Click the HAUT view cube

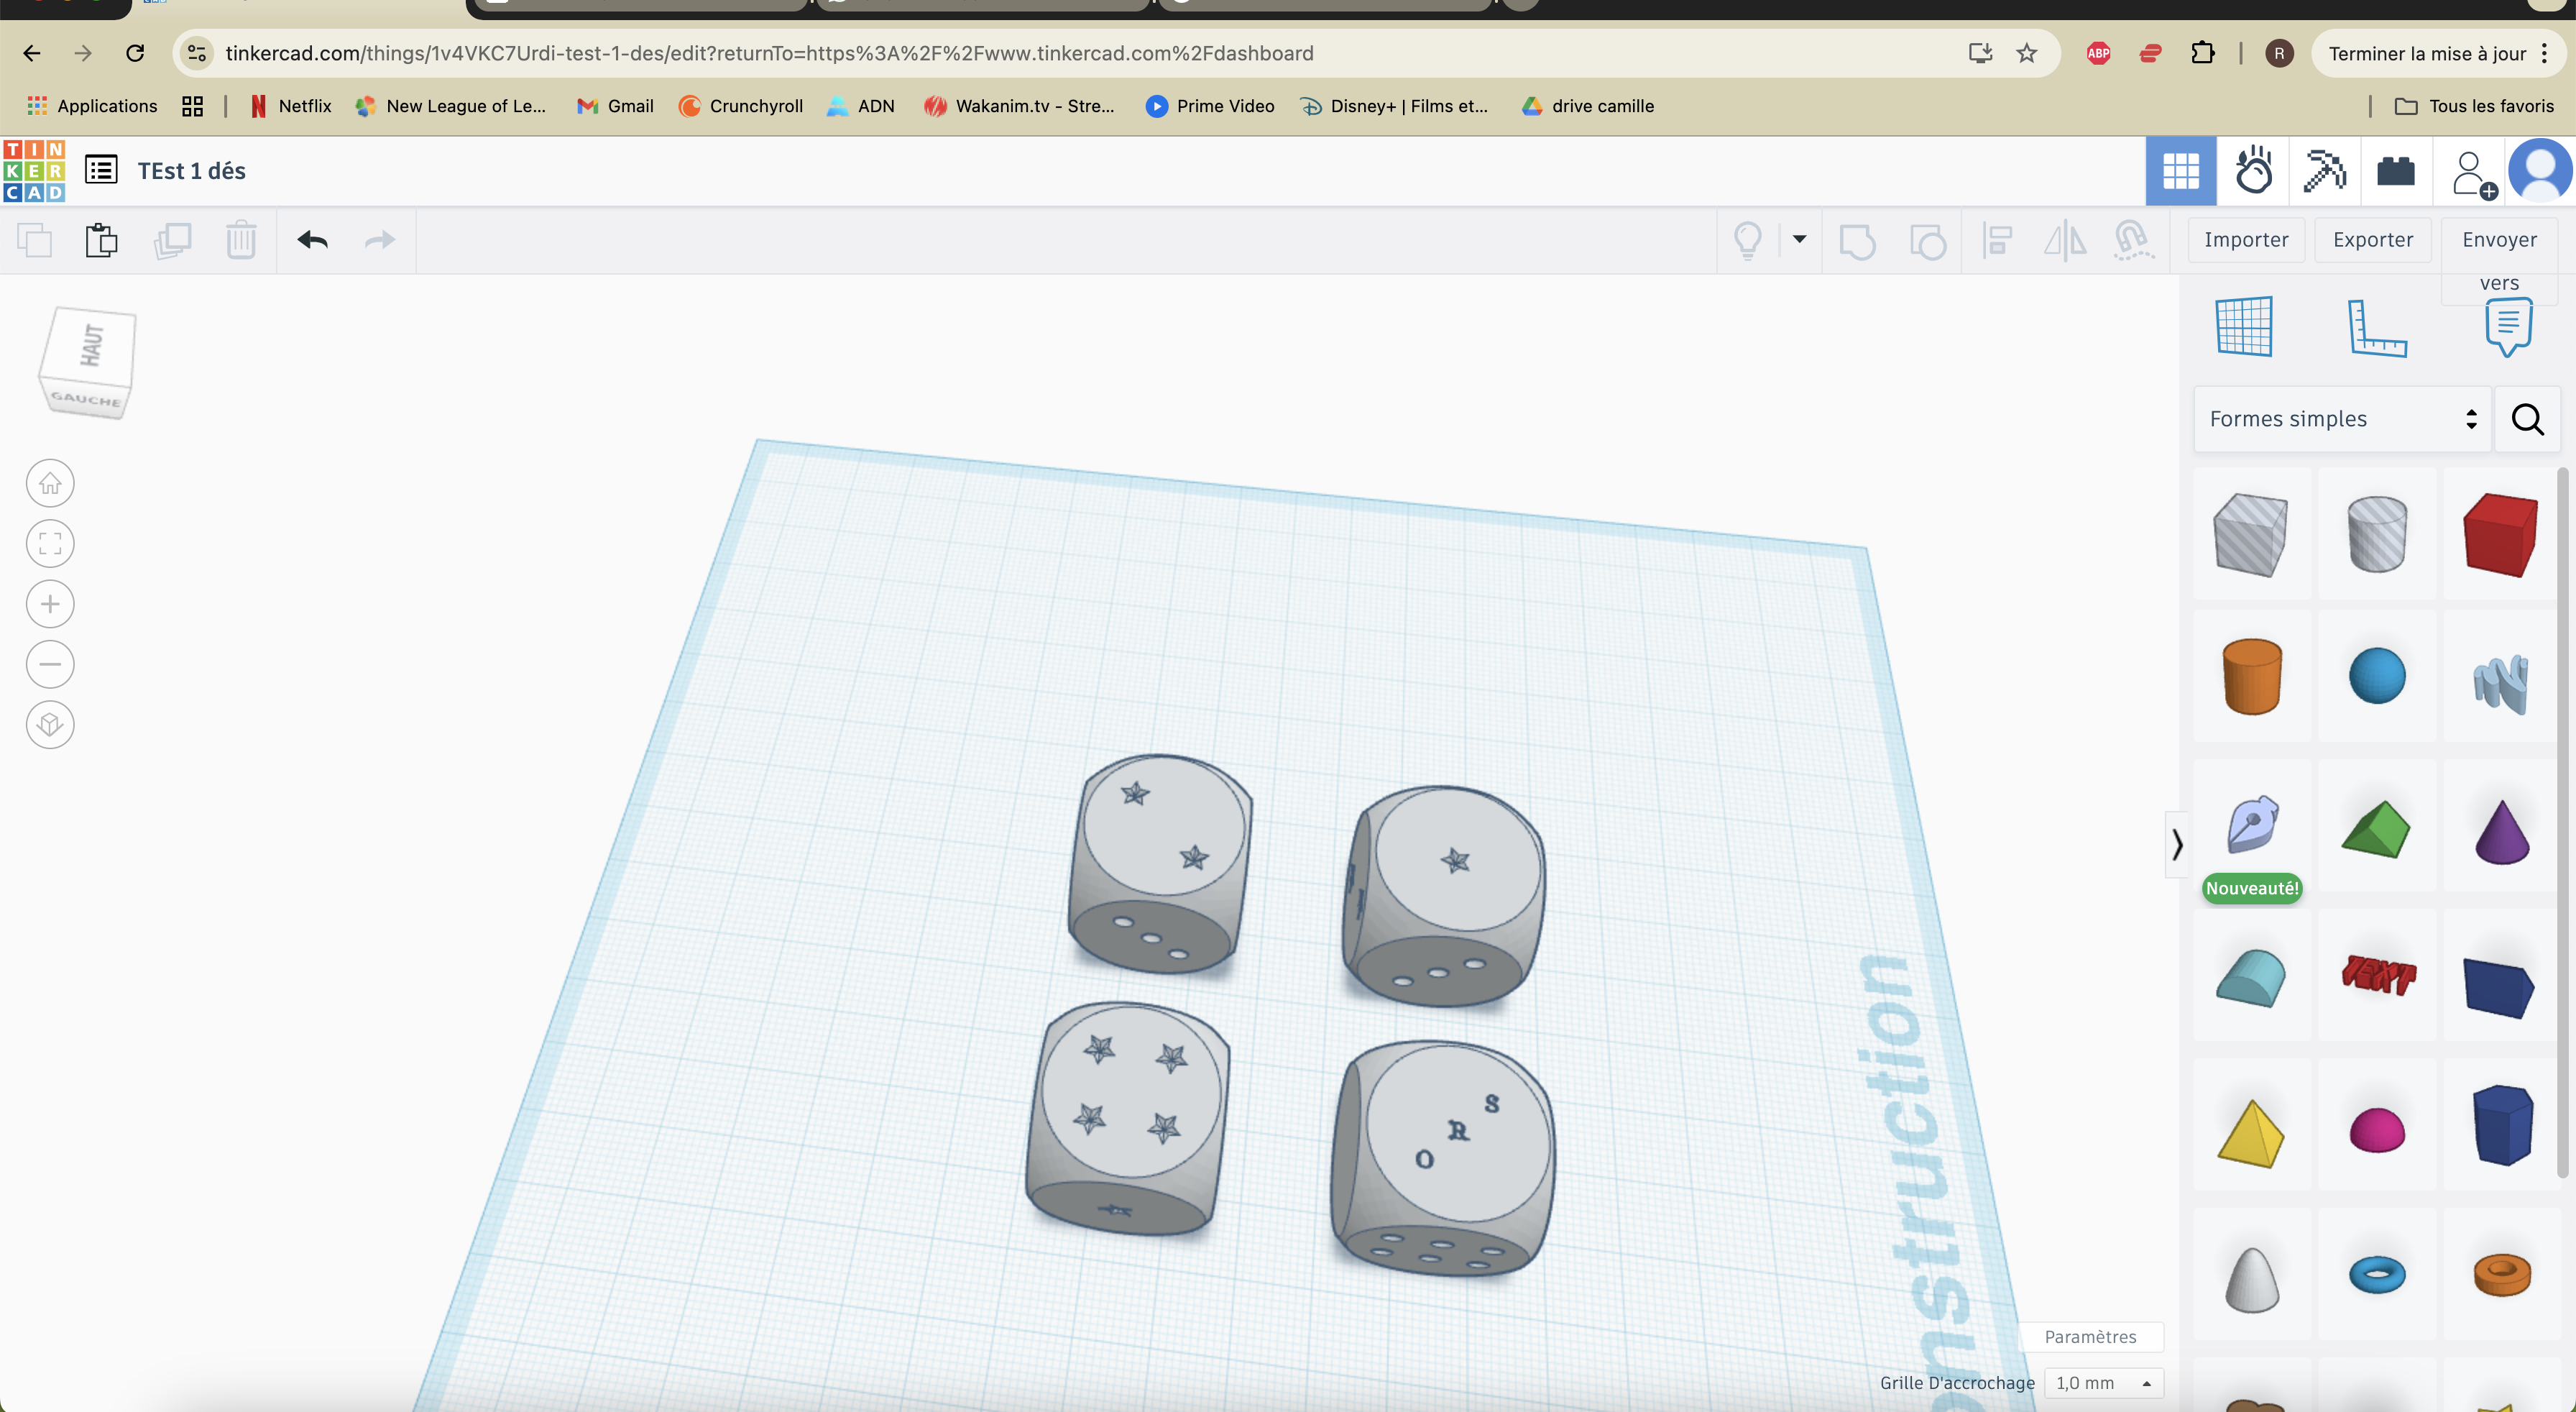(x=90, y=346)
